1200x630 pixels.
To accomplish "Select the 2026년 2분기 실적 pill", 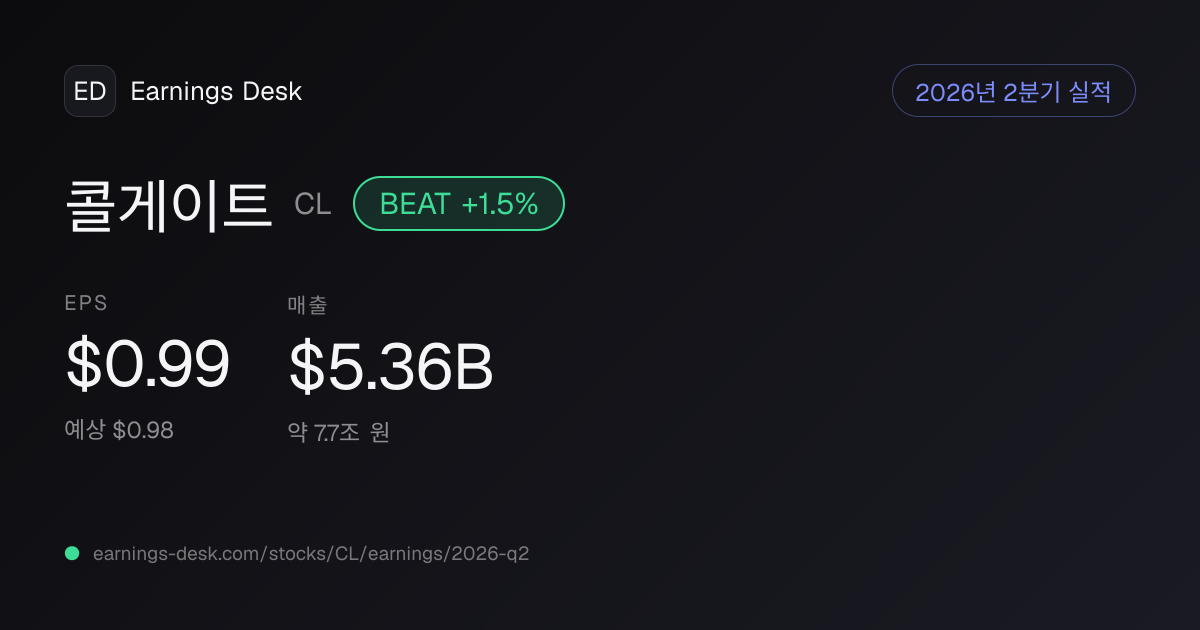I will coord(1013,91).
